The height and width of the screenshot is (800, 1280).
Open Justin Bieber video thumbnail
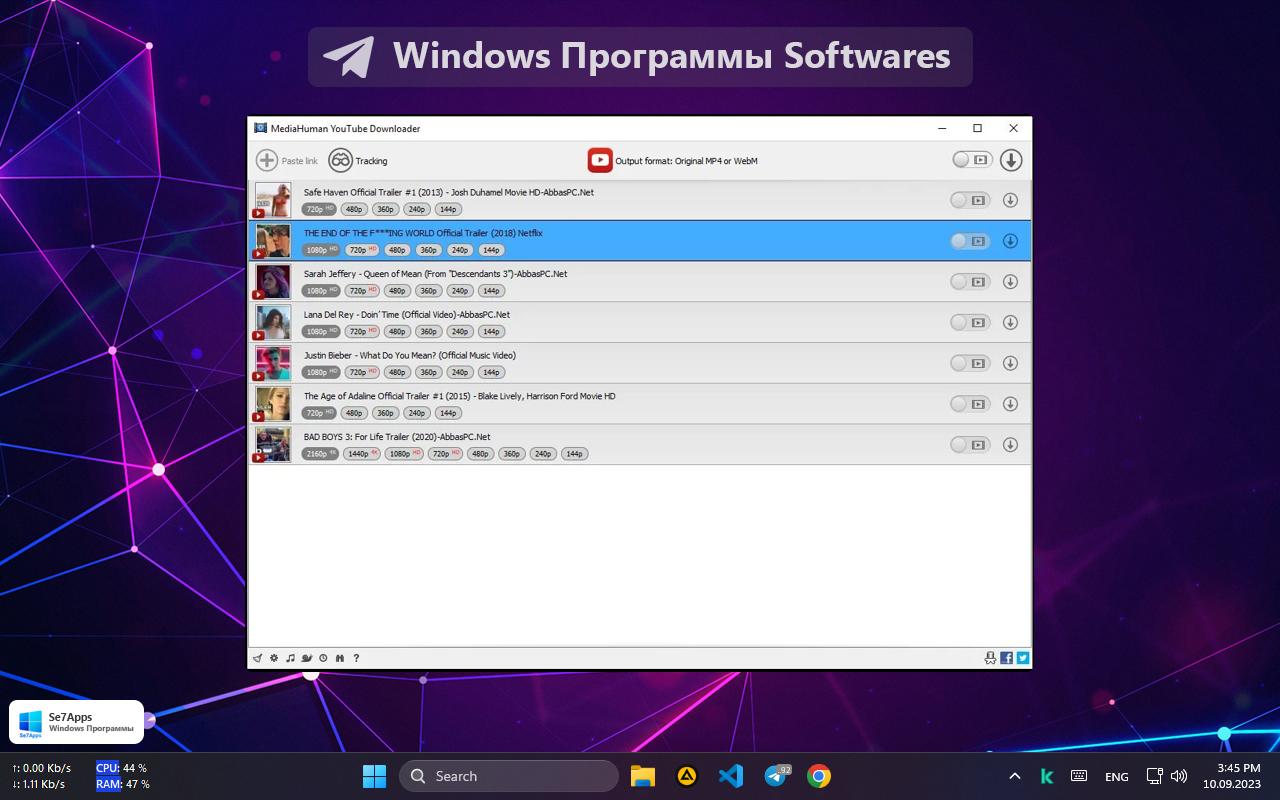tap(272, 363)
